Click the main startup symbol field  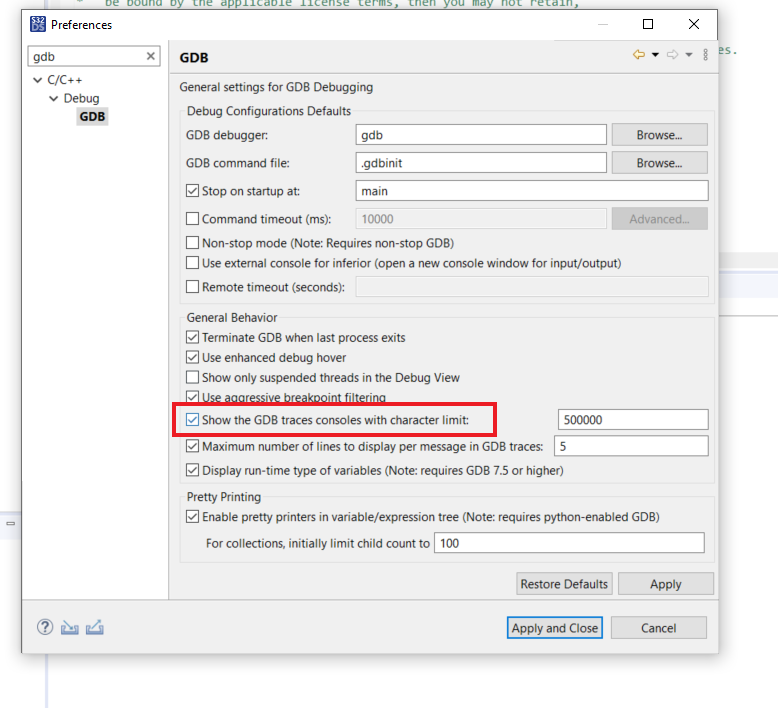coord(532,191)
